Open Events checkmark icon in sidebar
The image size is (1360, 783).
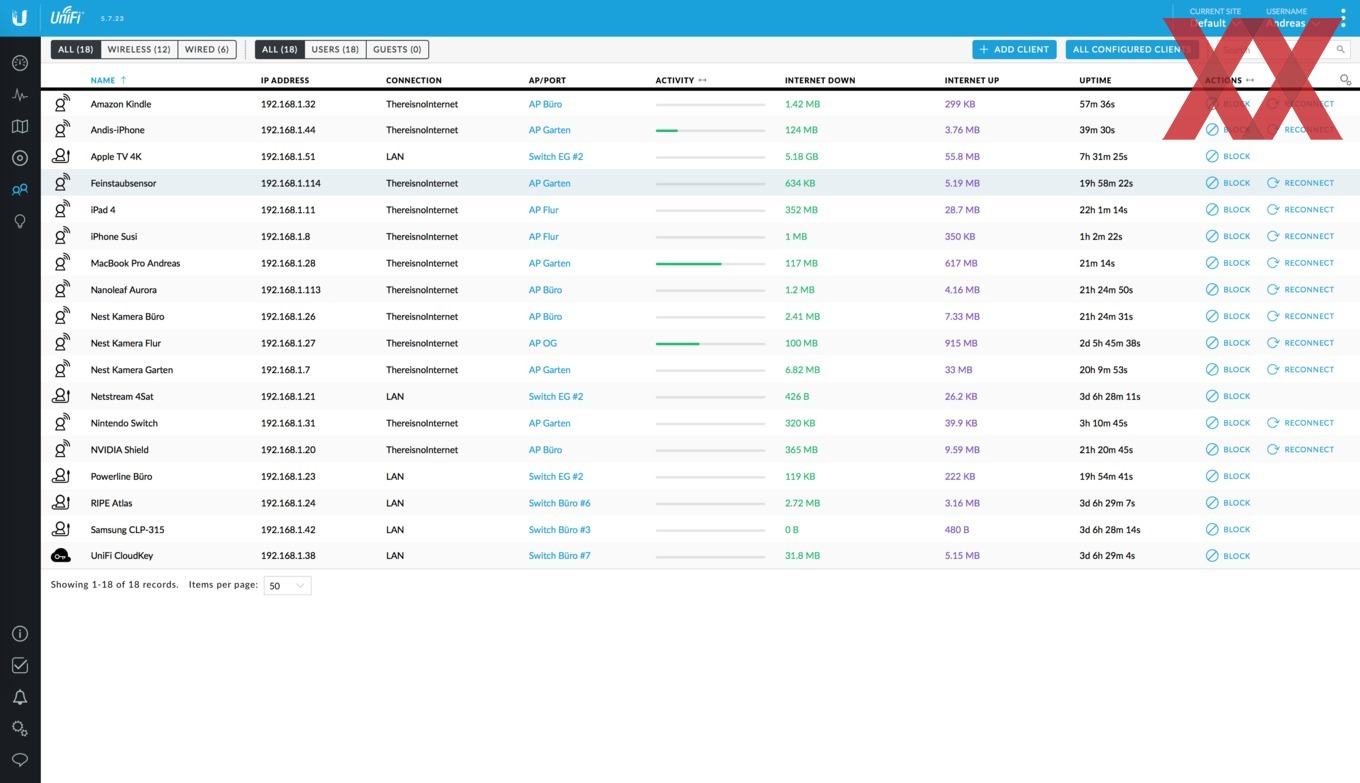[20, 665]
